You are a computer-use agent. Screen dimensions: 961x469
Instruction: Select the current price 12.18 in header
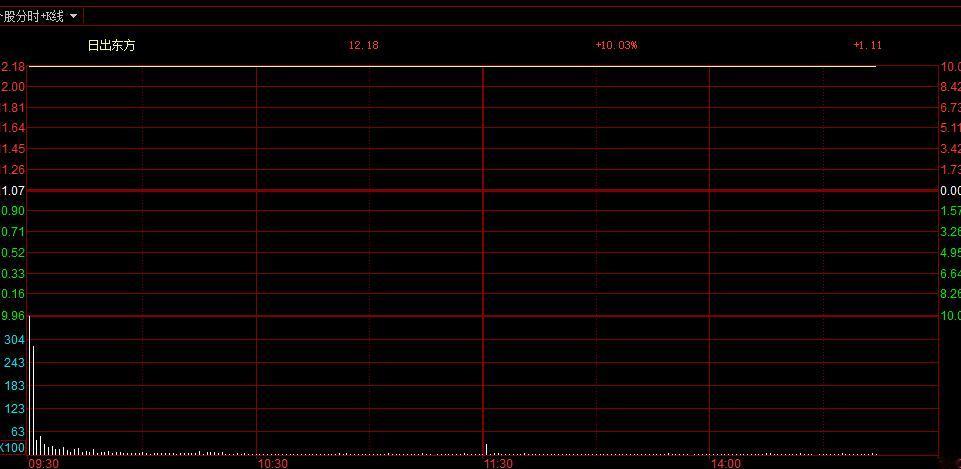coord(363,45)
